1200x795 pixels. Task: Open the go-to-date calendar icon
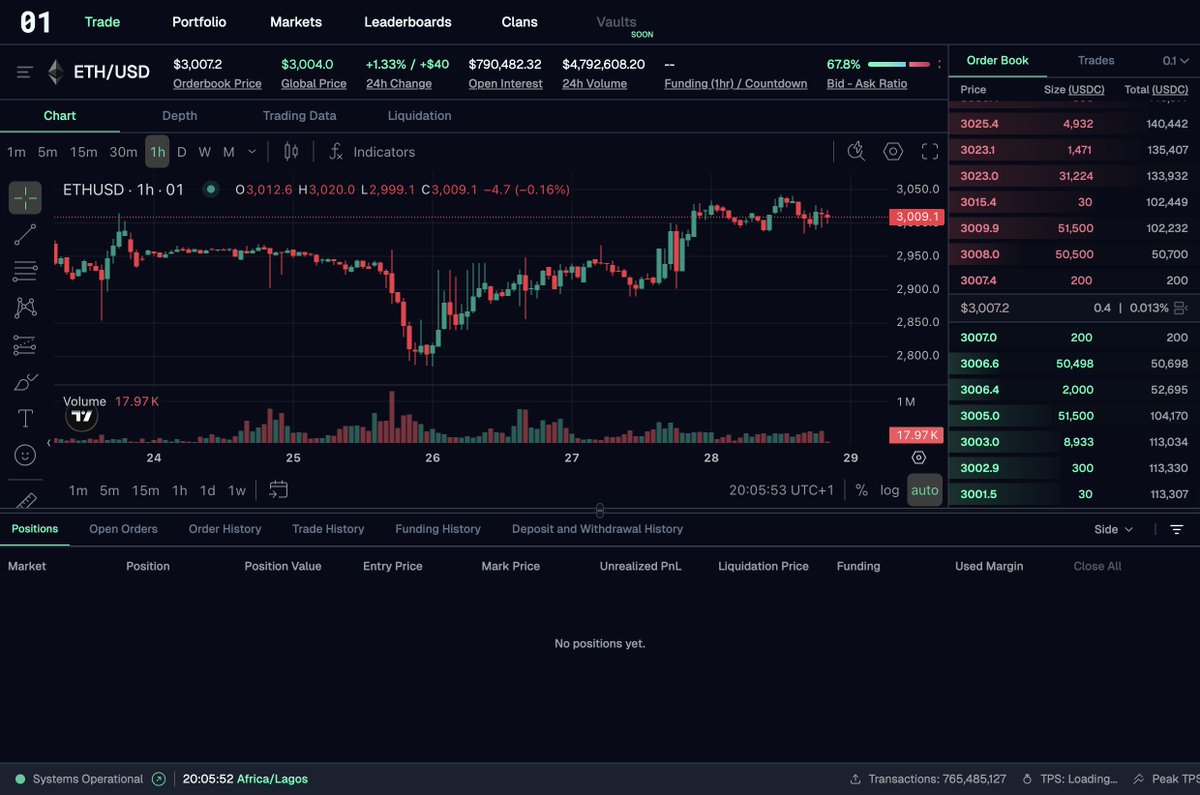pyautogui.click(x=278, y=490)
